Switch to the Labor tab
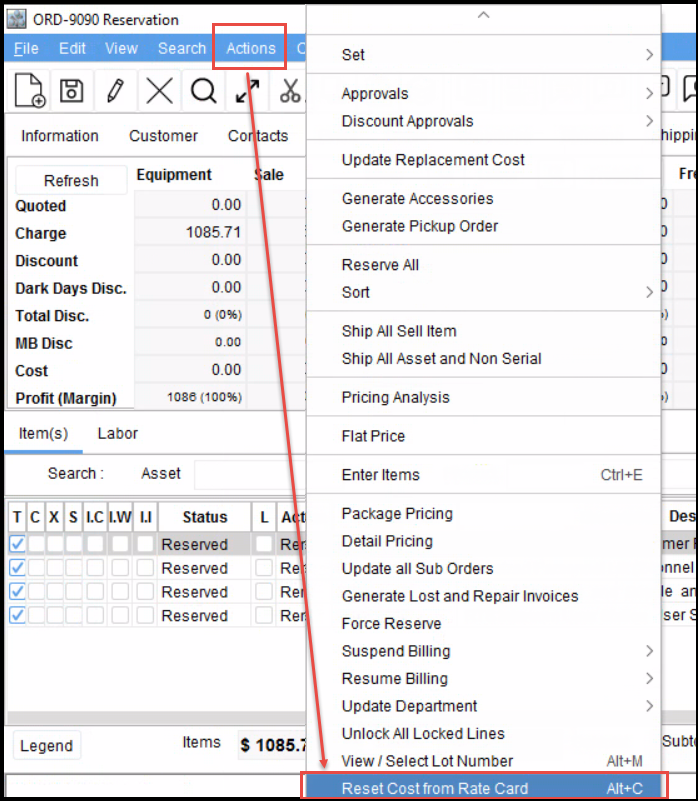Image resolution: width=698 pixels, height=801 pixels. (x=118, y=433)
